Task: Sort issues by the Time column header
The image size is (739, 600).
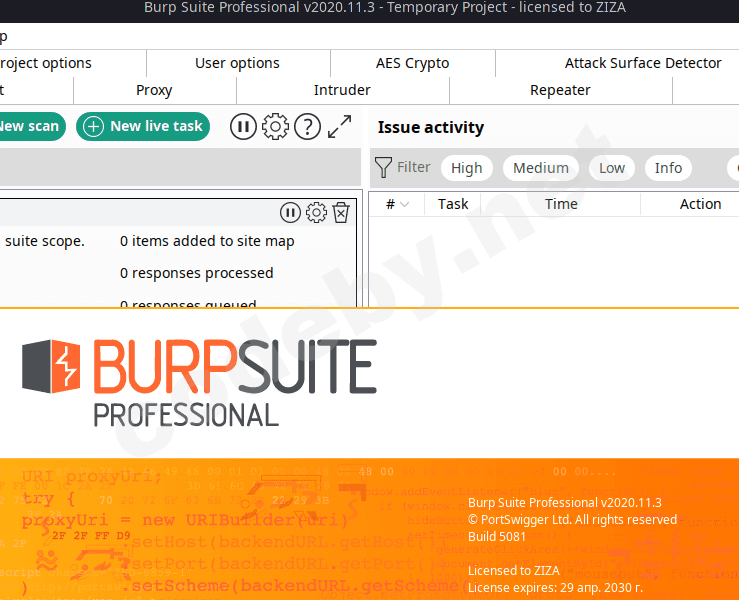Action: click(x=561, y=204)
